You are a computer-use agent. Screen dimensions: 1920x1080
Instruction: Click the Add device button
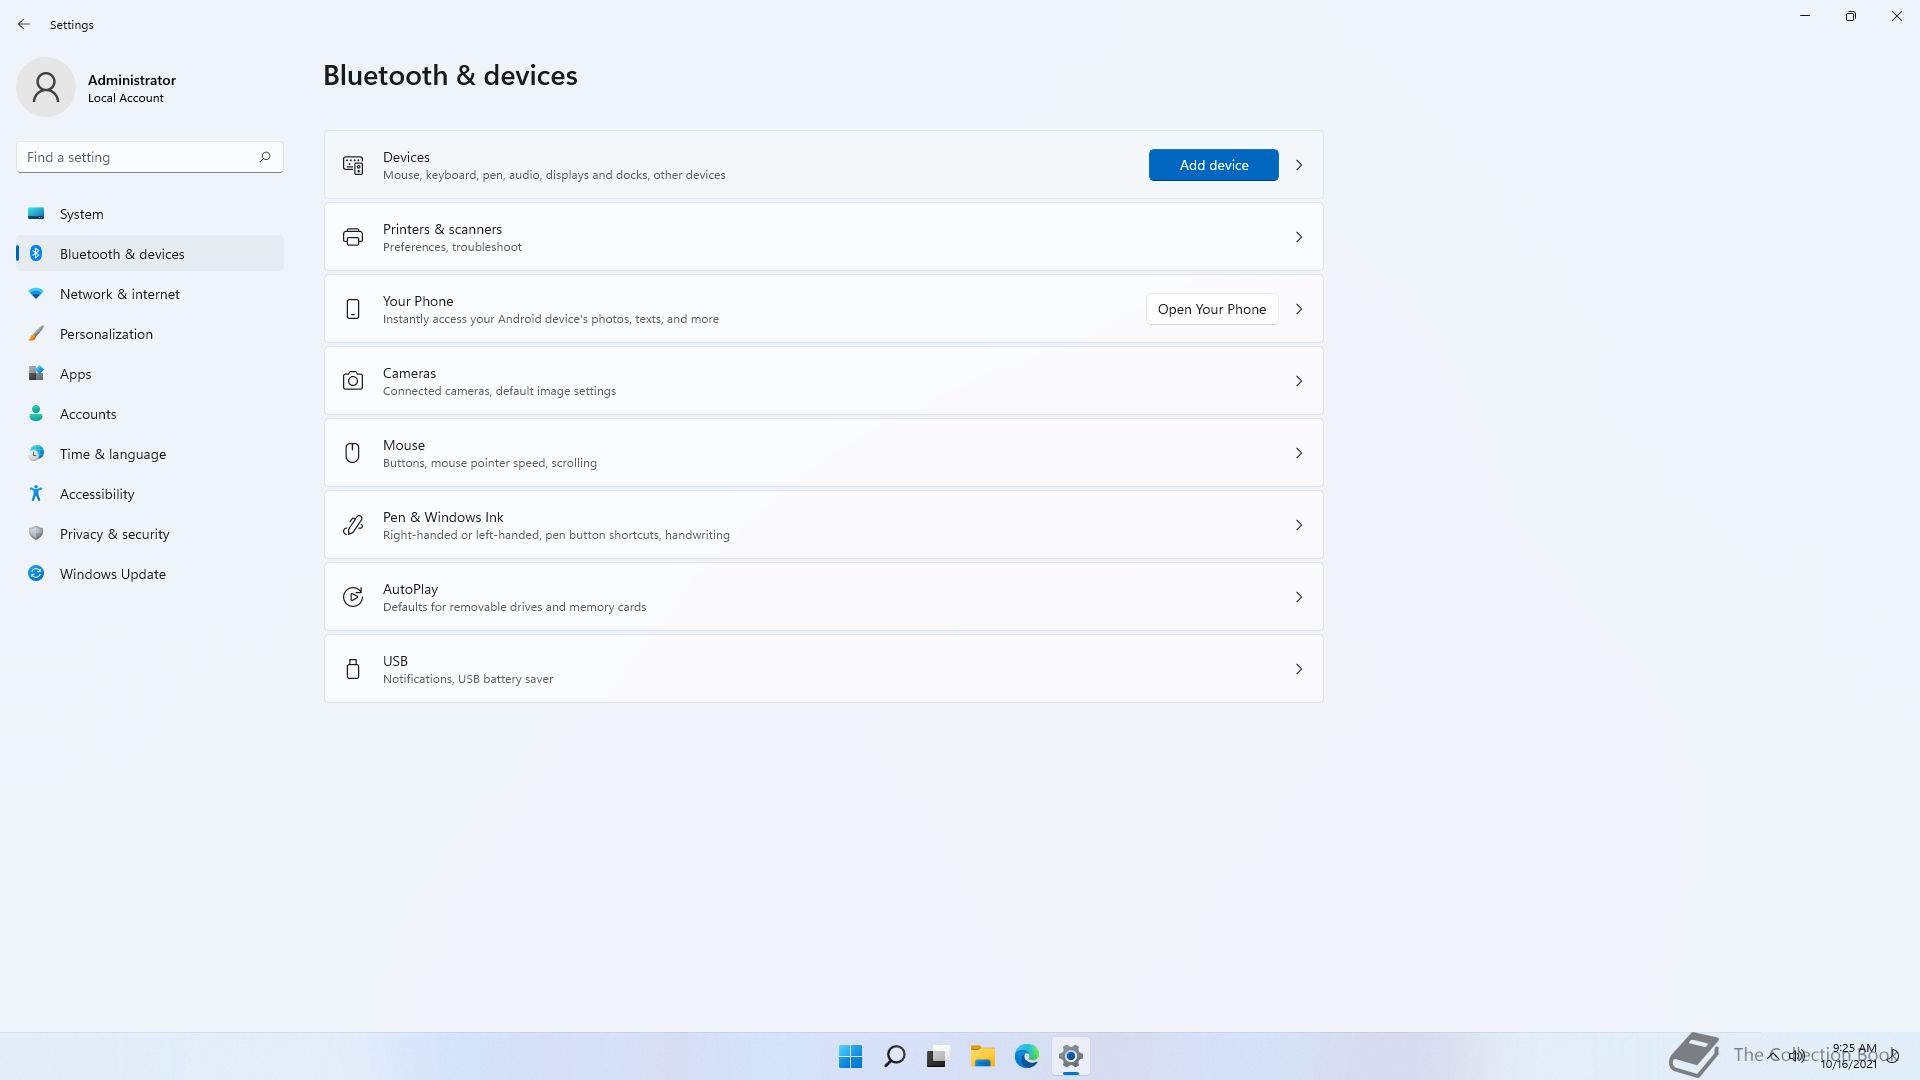point(1213,165)
